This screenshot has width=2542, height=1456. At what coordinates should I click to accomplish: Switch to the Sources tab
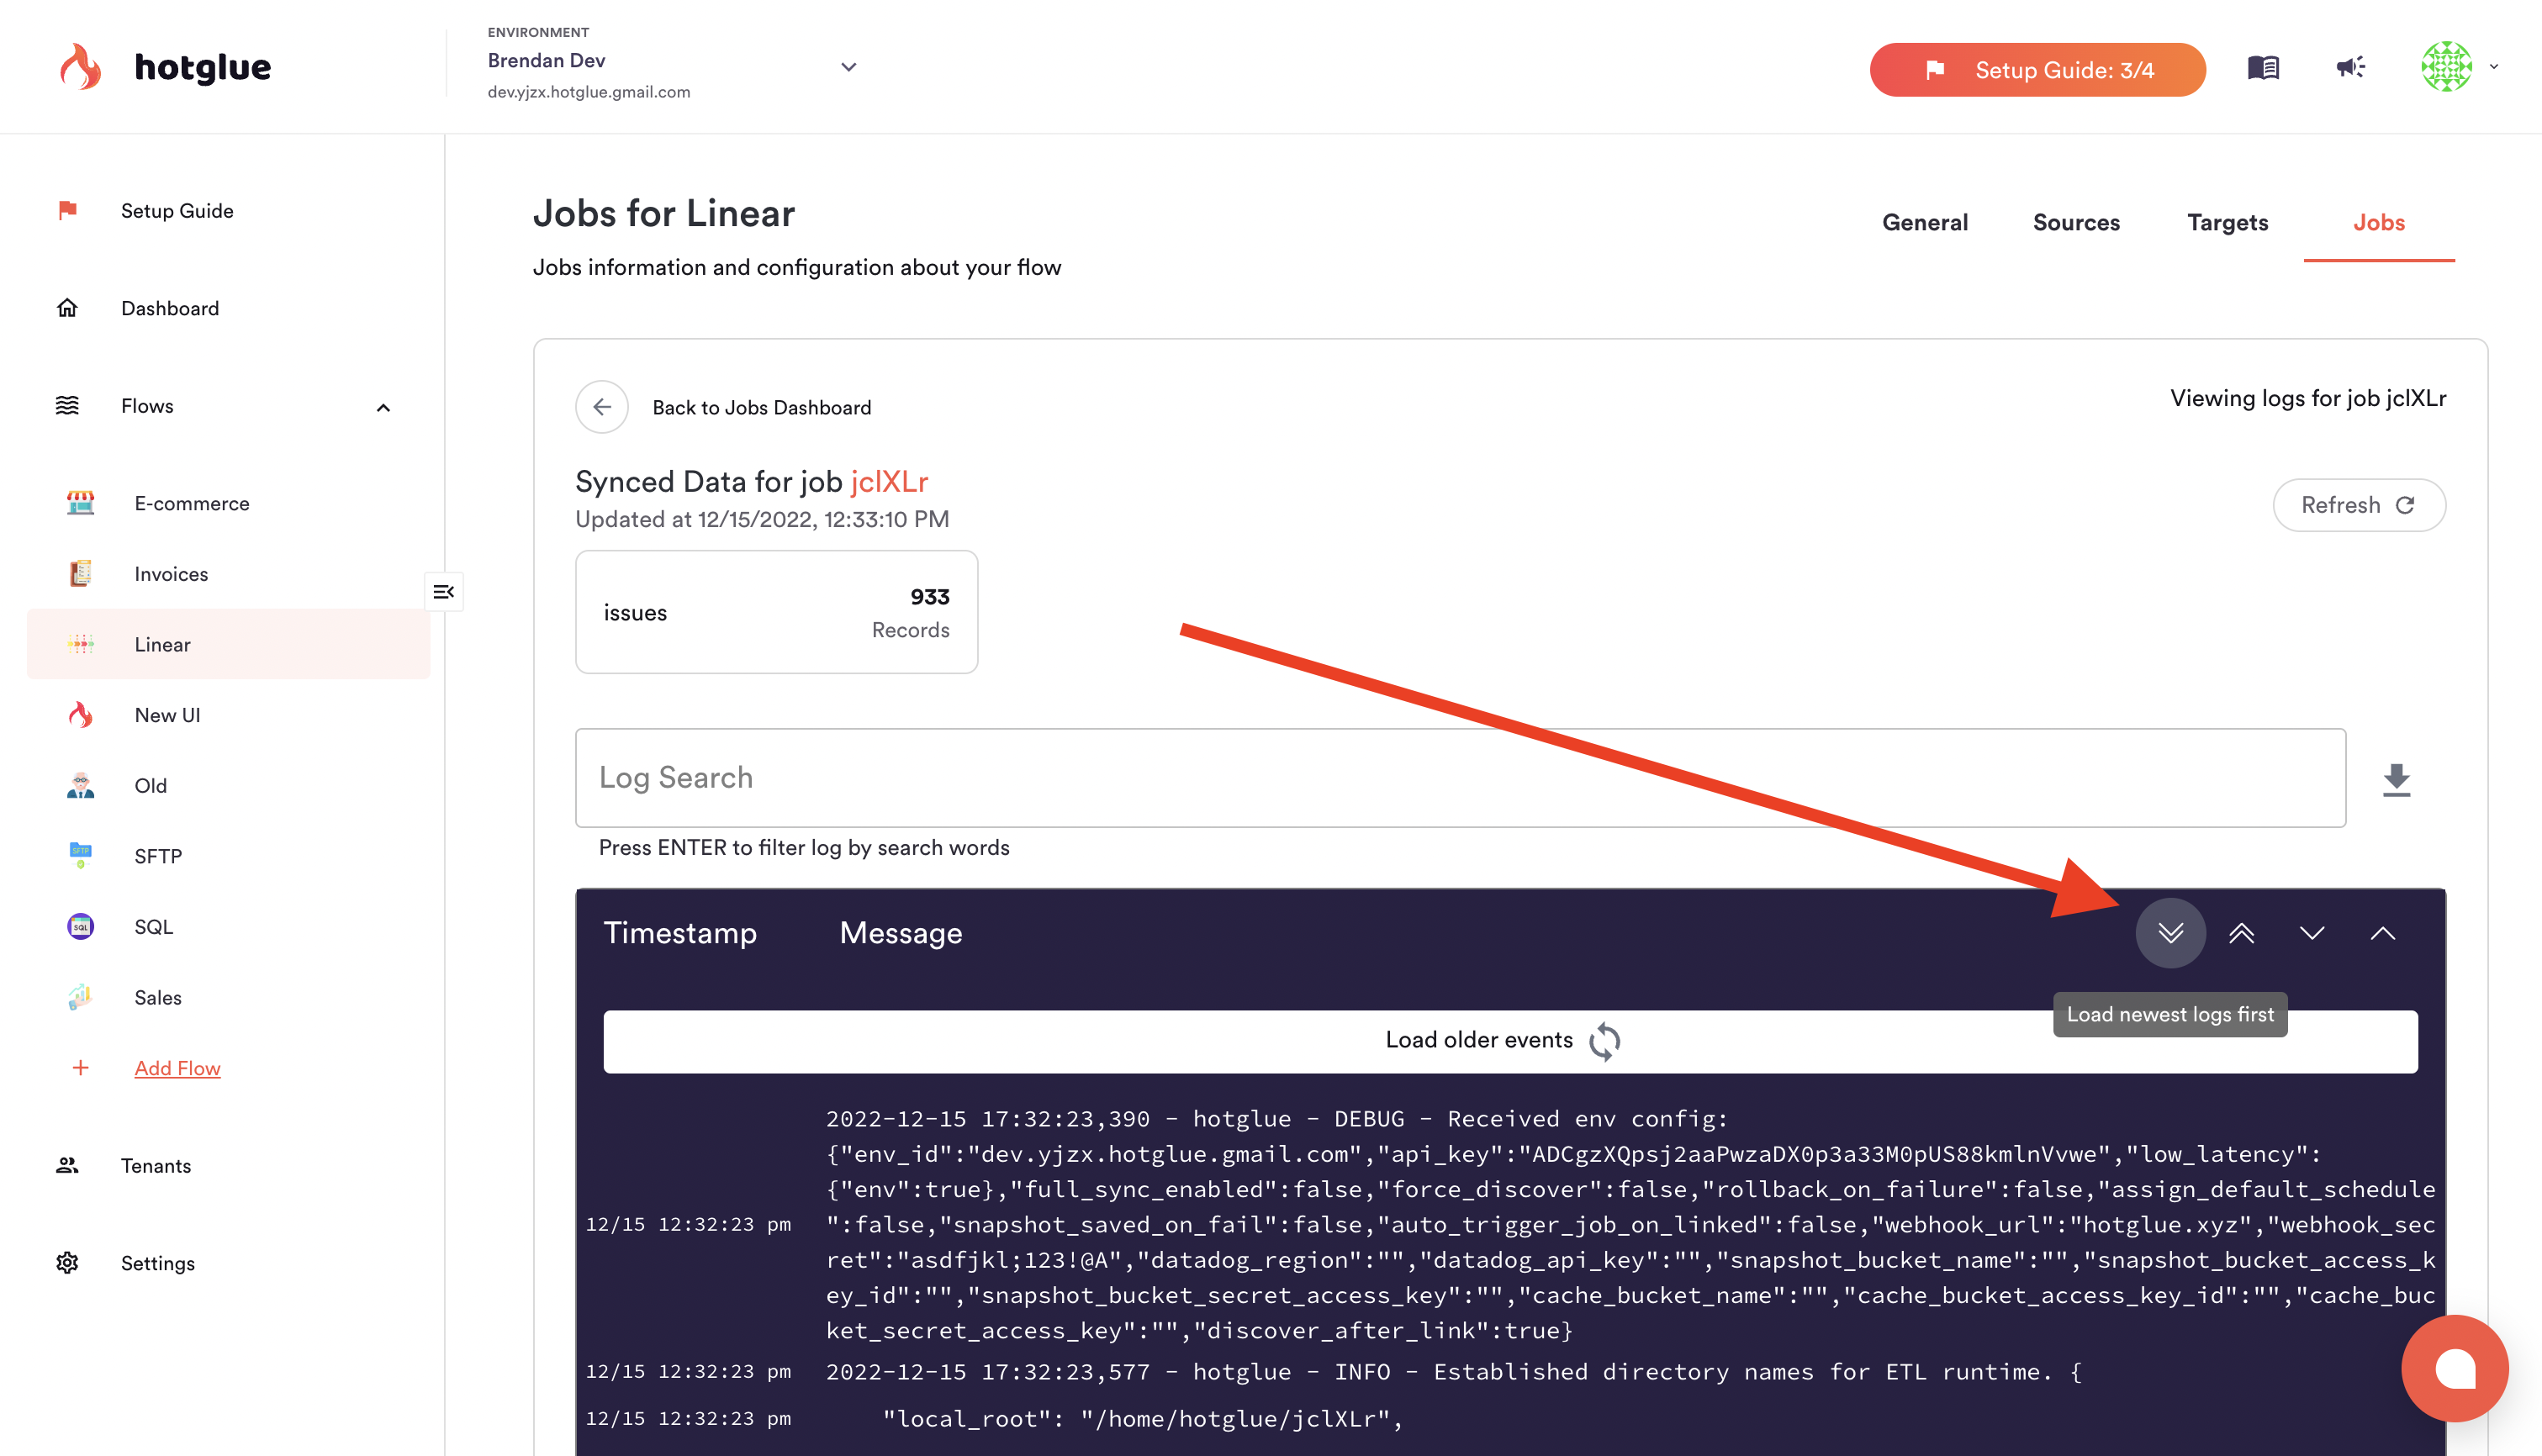(x=2075, y=222)
